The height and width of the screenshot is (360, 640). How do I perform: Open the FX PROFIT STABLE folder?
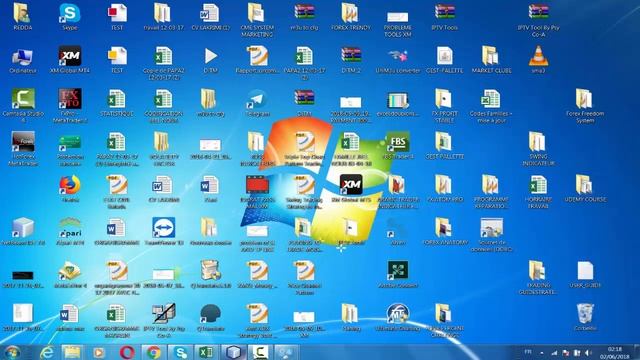444,106
